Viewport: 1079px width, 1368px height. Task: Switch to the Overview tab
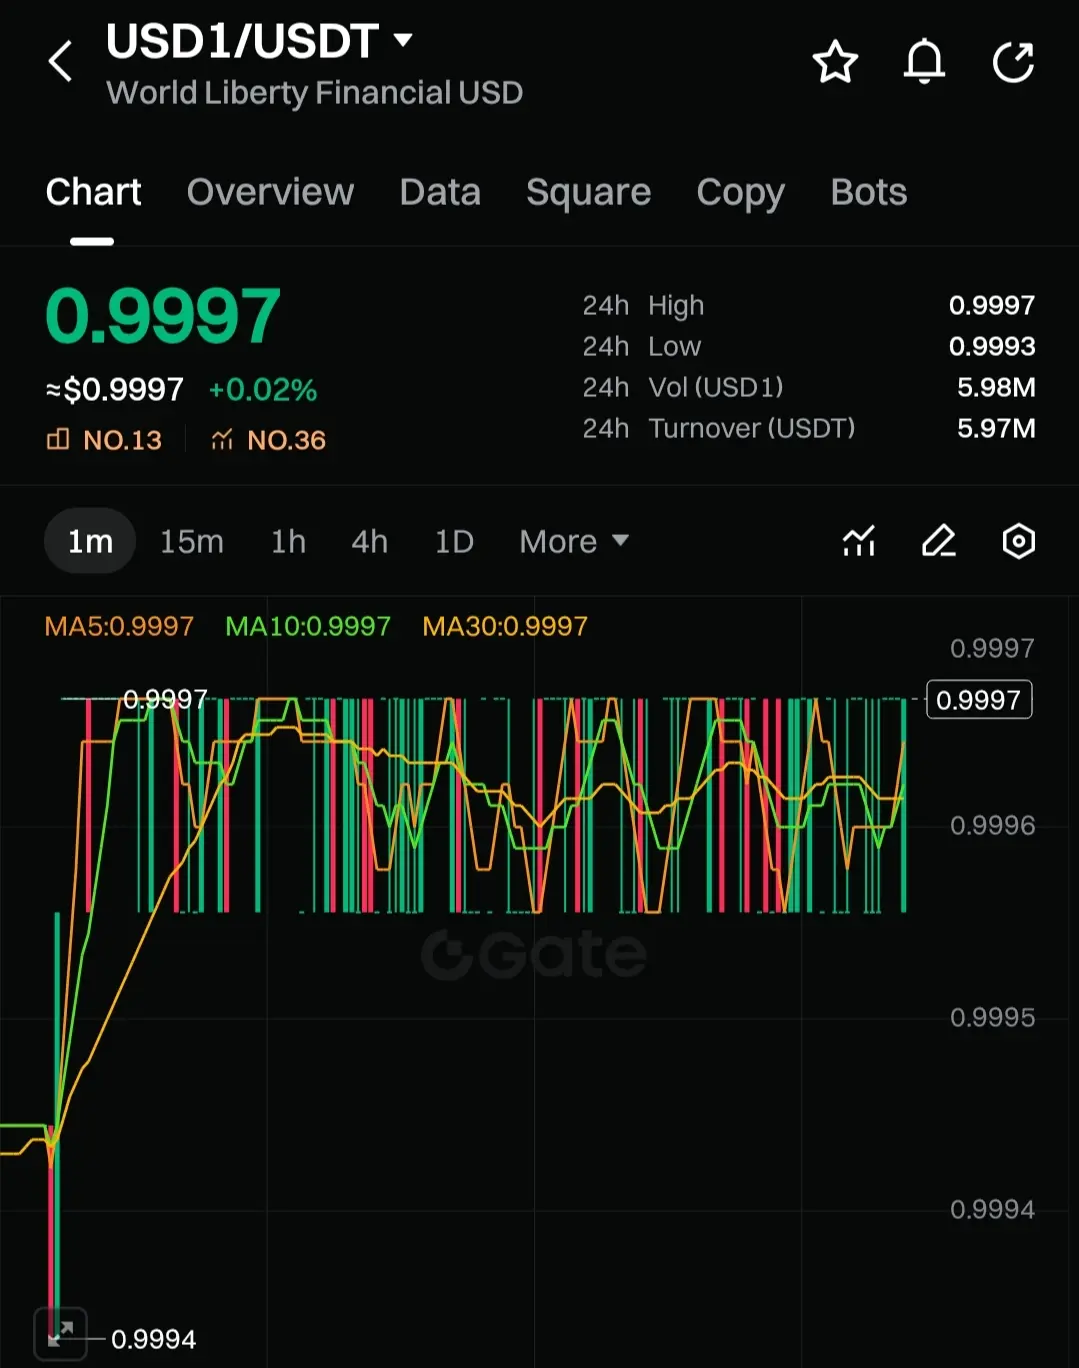[x=270, y=191]
